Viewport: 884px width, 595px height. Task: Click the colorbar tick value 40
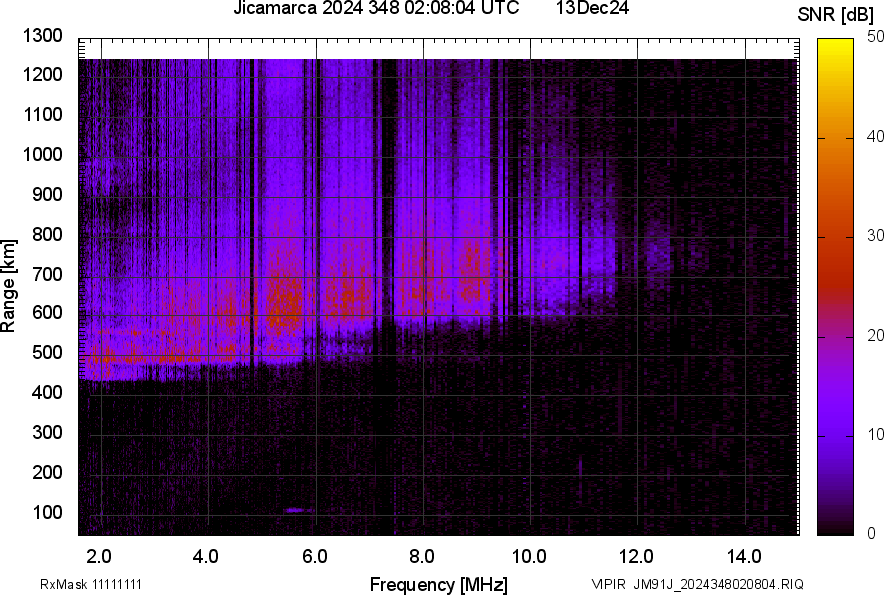coord(875,136)
